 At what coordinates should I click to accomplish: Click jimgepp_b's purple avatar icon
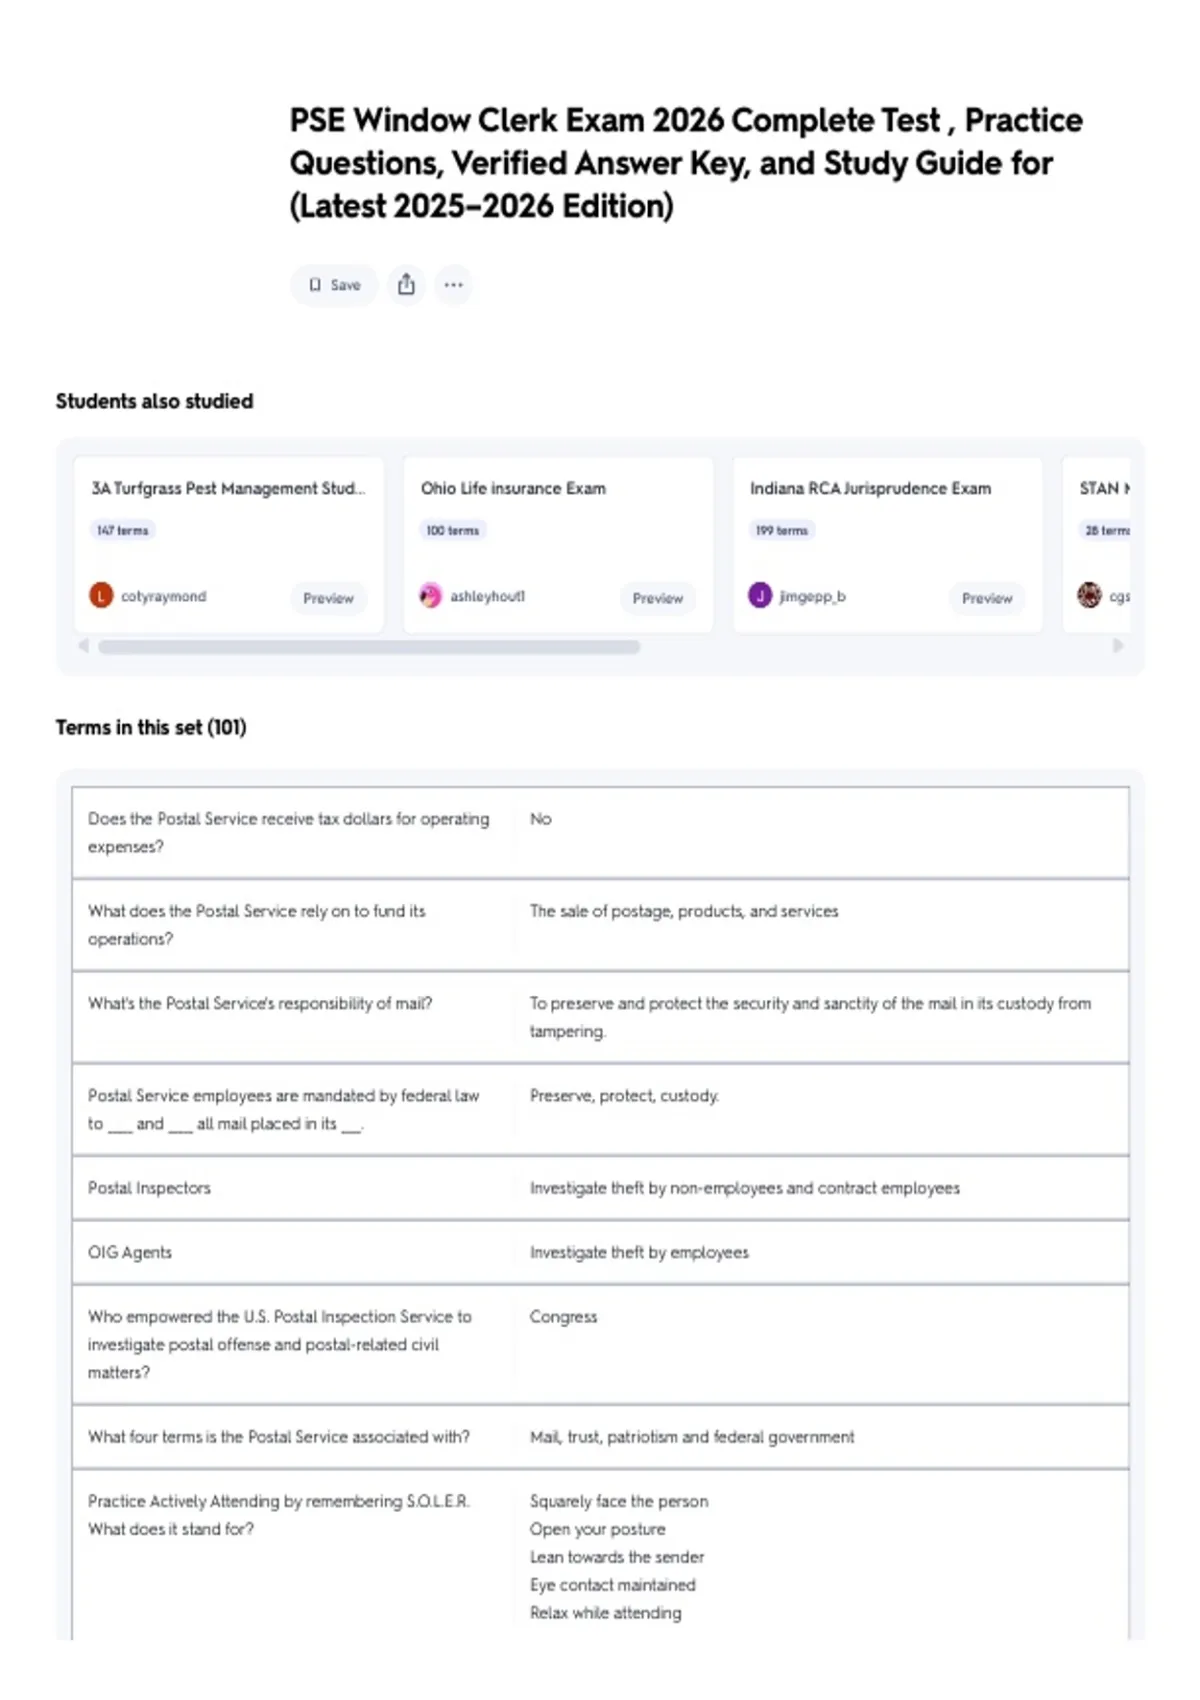[x=760, y=596]
